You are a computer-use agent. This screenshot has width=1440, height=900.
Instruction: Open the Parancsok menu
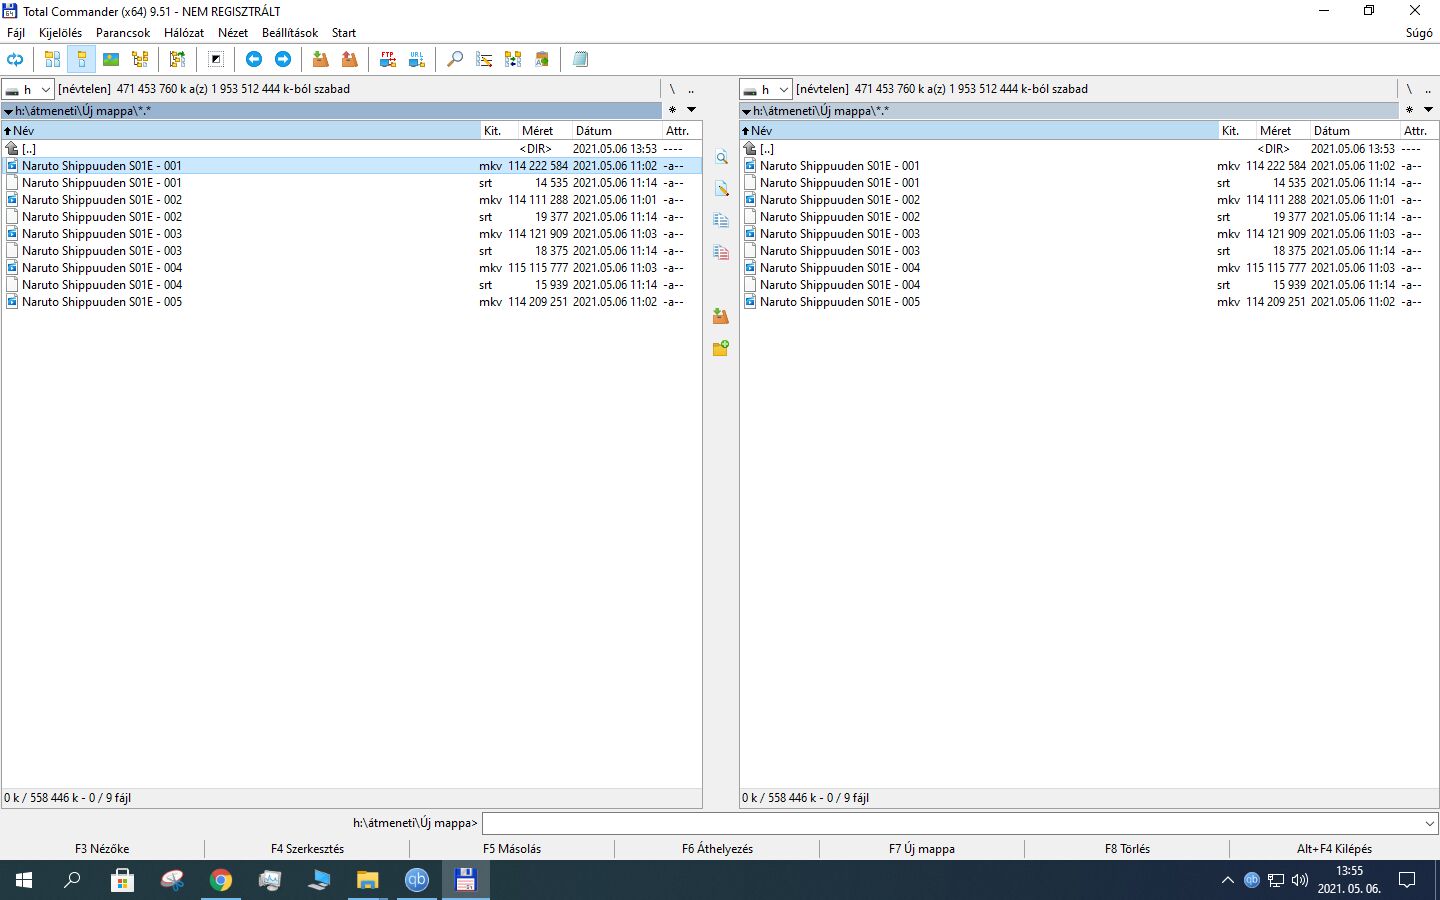(123, 33)
